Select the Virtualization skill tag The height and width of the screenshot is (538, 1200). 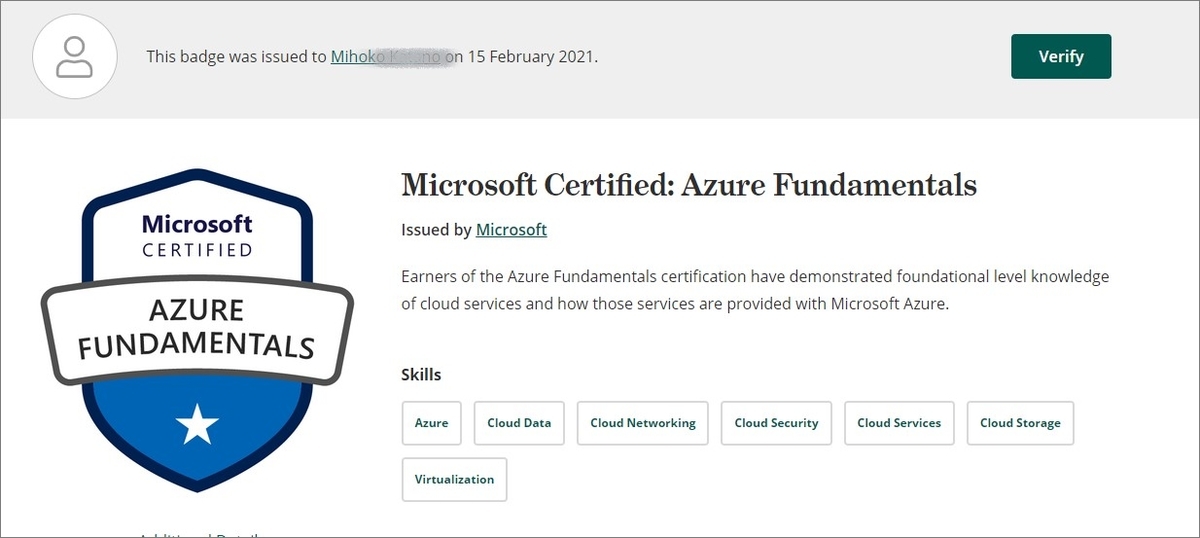[x=455, y=479]
